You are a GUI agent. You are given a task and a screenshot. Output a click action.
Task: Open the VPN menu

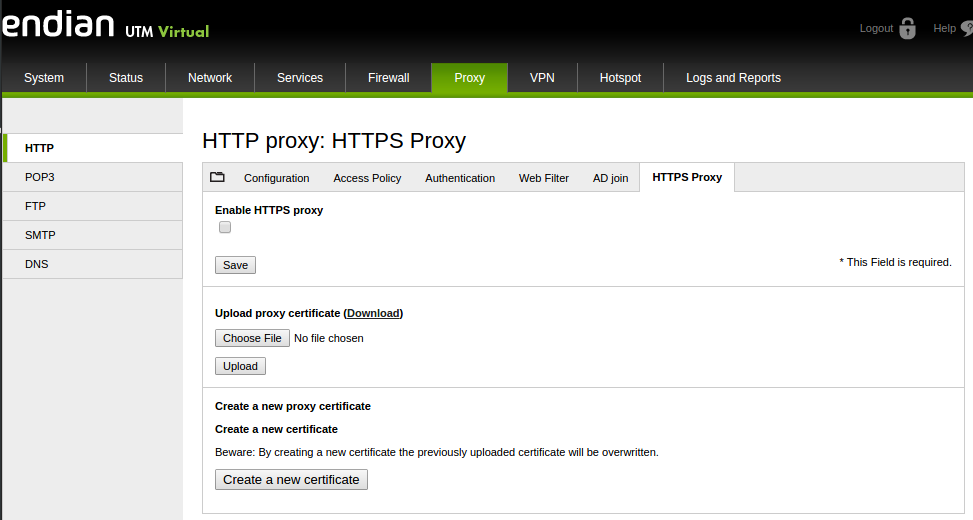[542, 78]
